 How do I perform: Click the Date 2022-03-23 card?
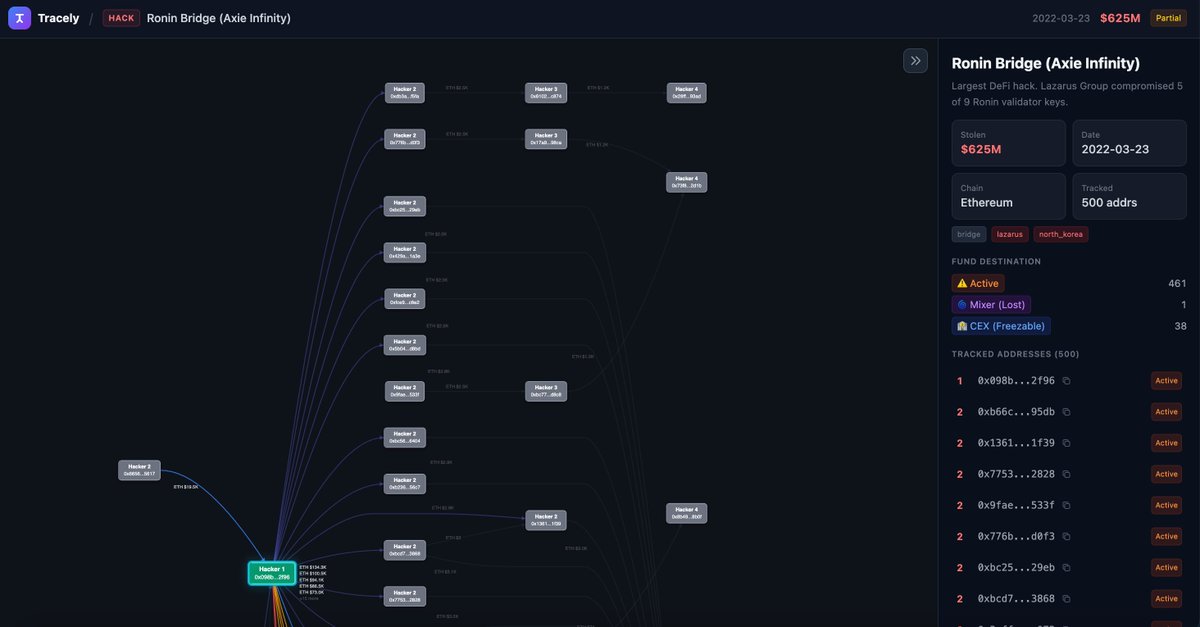tap(1129, 143)
